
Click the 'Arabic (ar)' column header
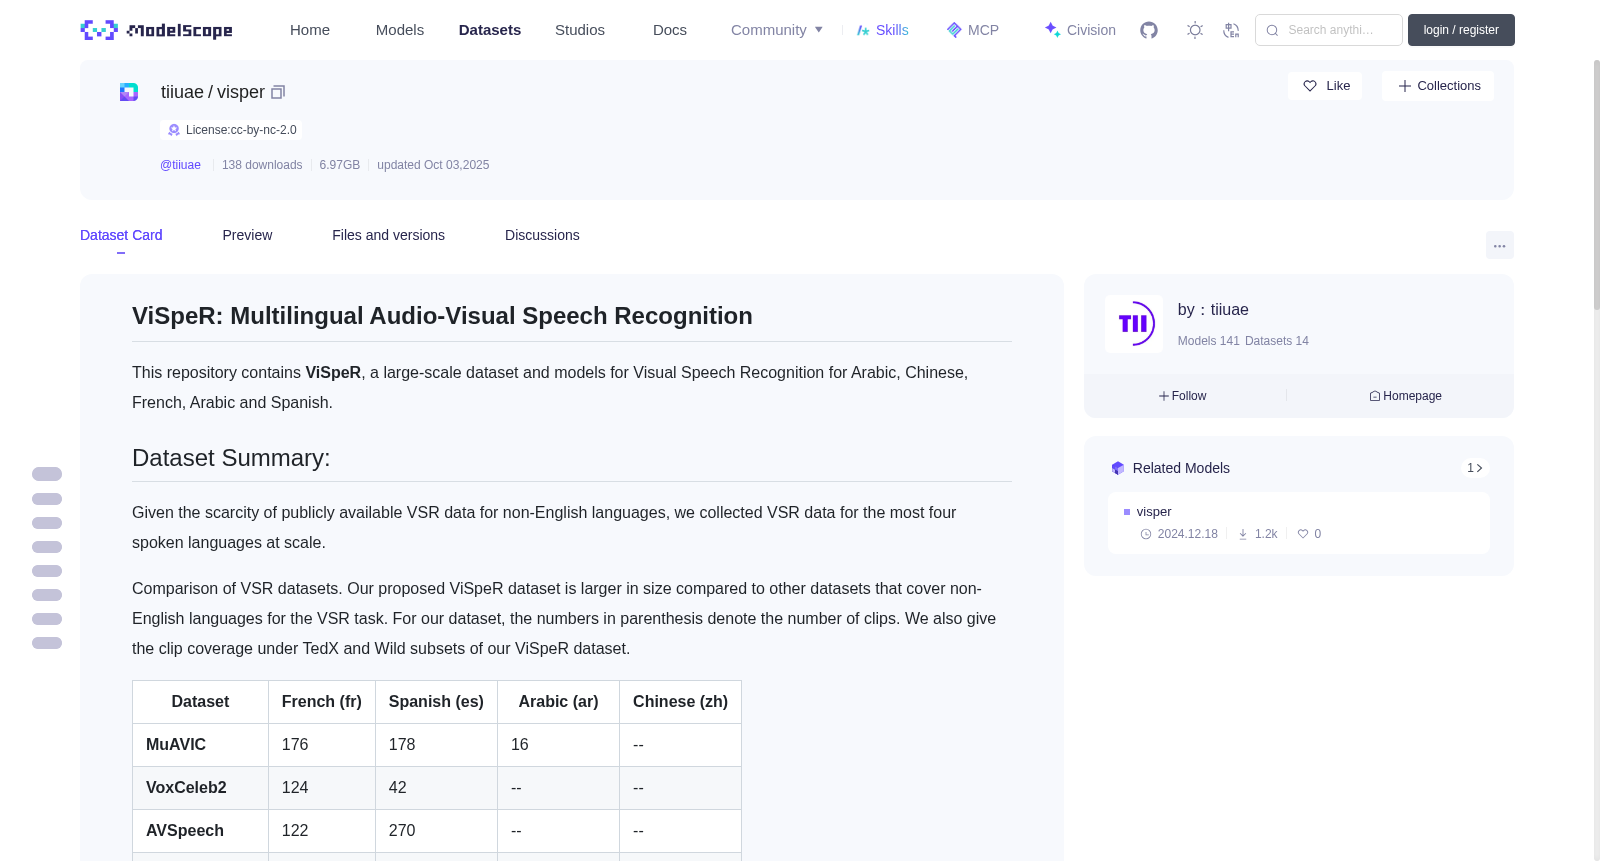coord(558,702)
